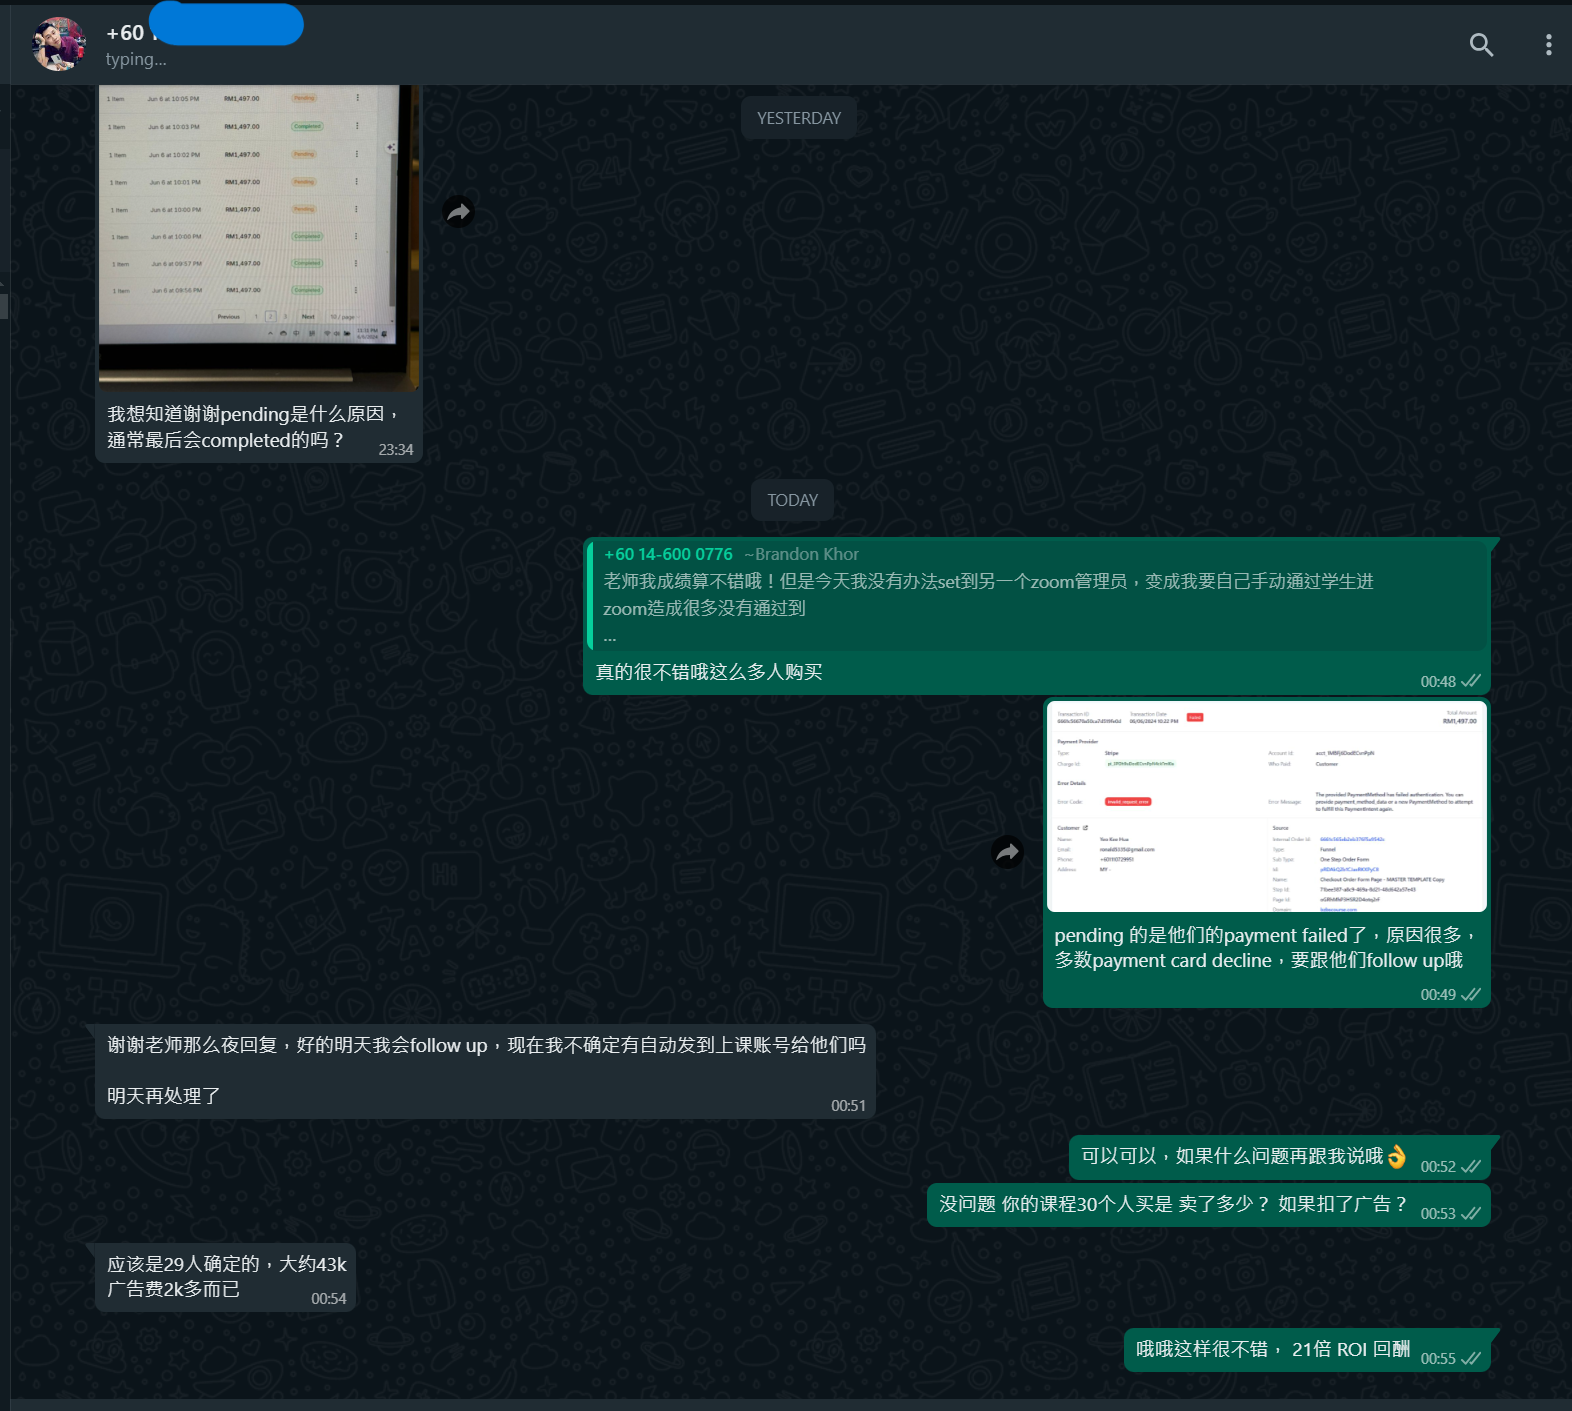1572x1411 pixels.
Task: Open search in the chat header
Action: (x=1481, y=45)
